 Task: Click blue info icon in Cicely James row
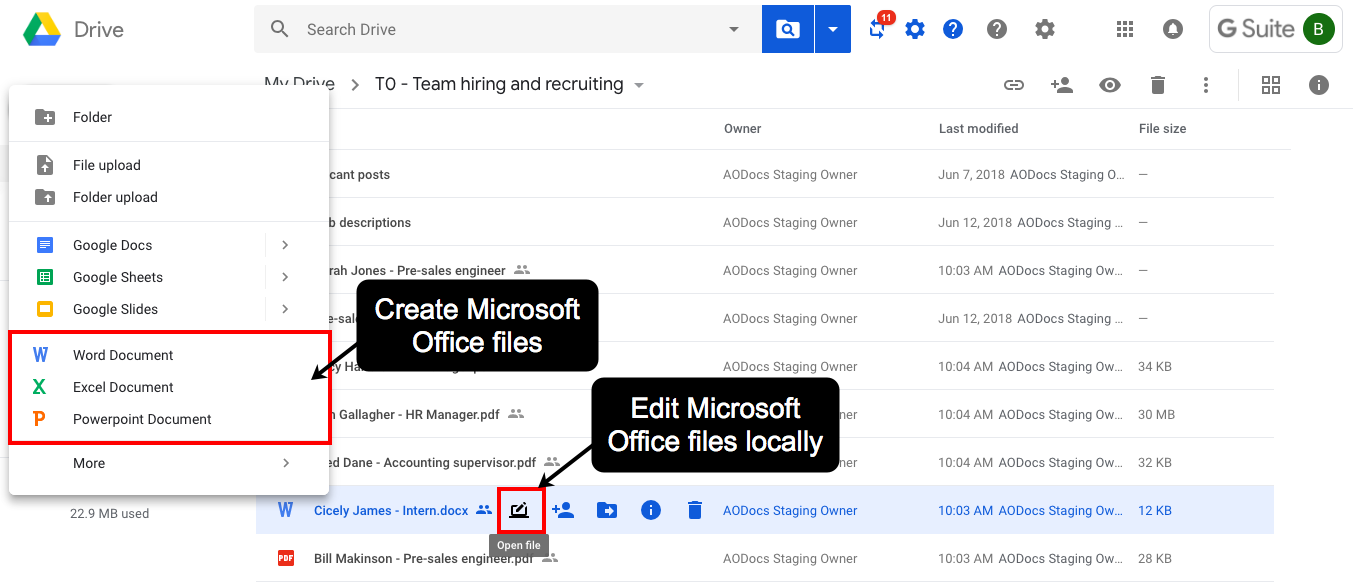651,510
